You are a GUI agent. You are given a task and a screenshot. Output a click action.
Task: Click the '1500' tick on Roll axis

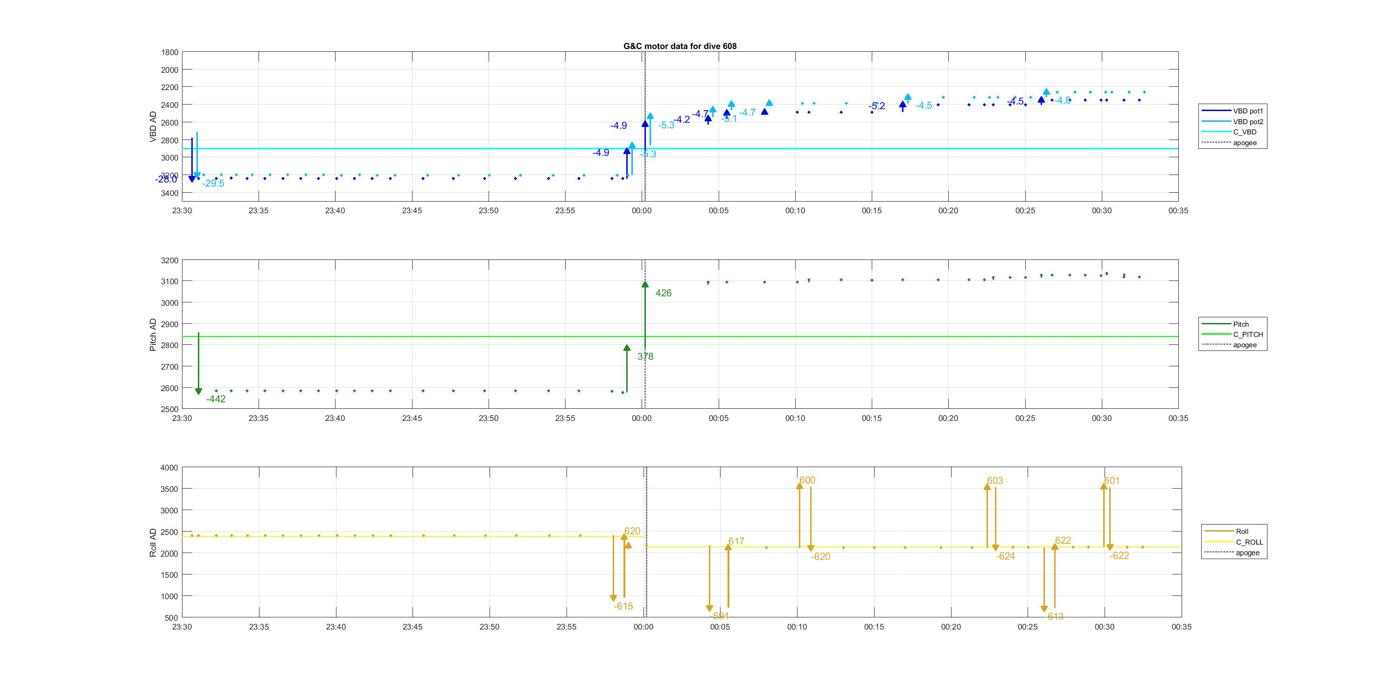coord(170,575)
